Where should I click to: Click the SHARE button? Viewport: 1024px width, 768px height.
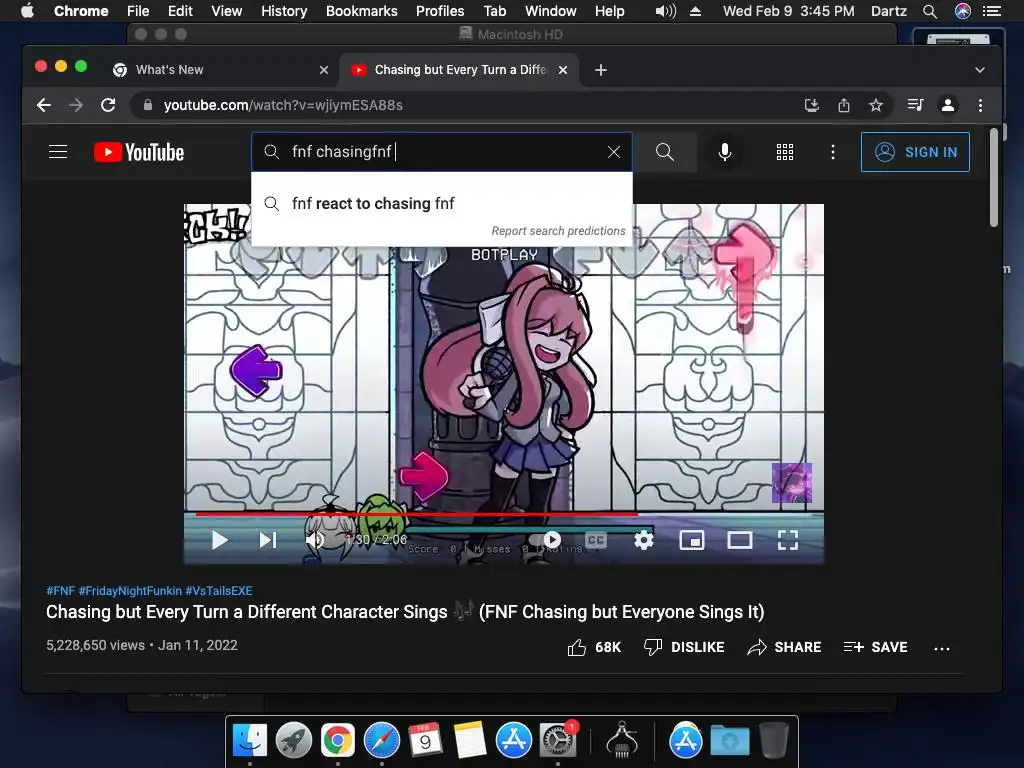784,647
